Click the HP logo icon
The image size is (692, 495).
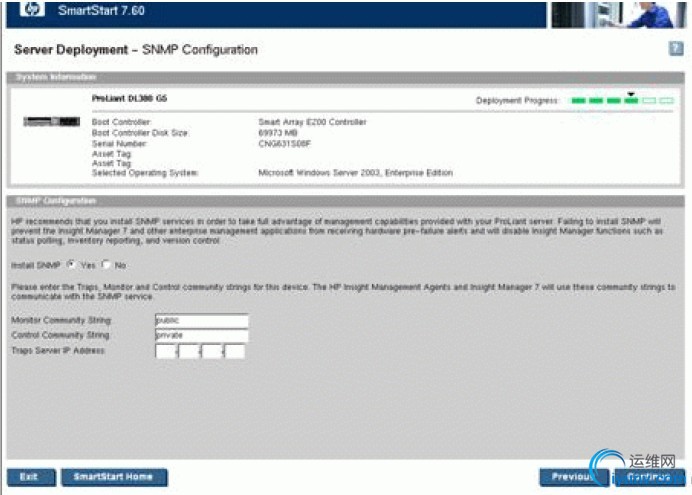(x=32, y=9)
